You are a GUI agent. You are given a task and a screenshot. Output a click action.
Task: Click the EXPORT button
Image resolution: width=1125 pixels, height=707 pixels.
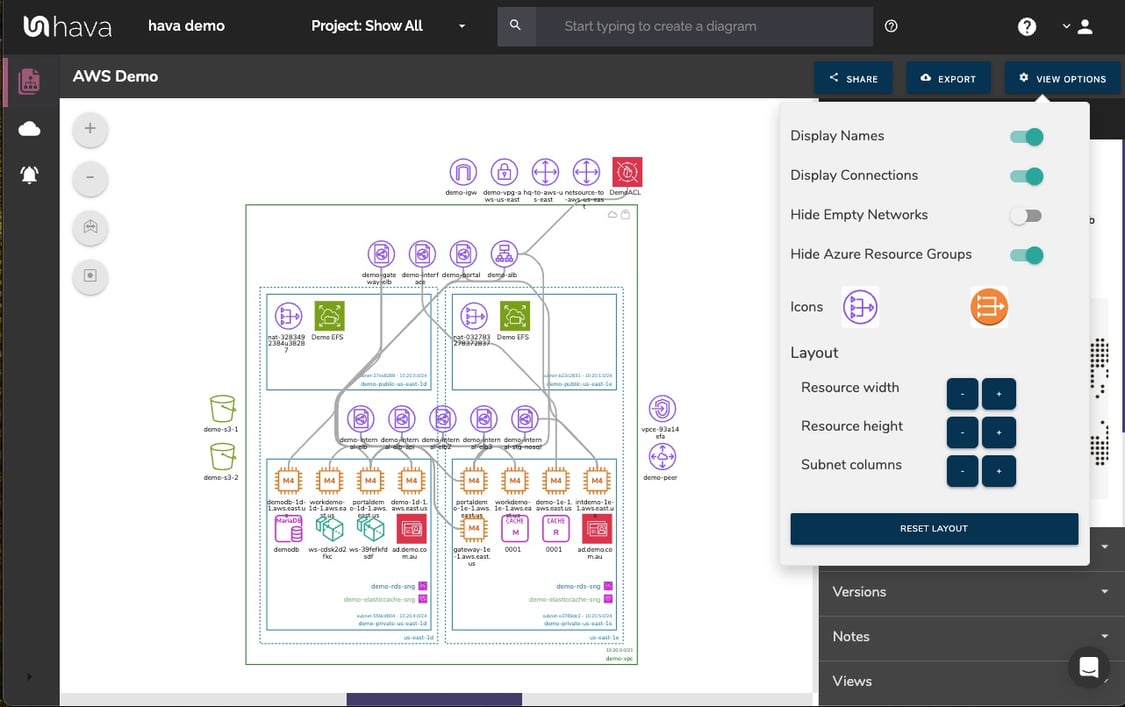click(948, 77)
